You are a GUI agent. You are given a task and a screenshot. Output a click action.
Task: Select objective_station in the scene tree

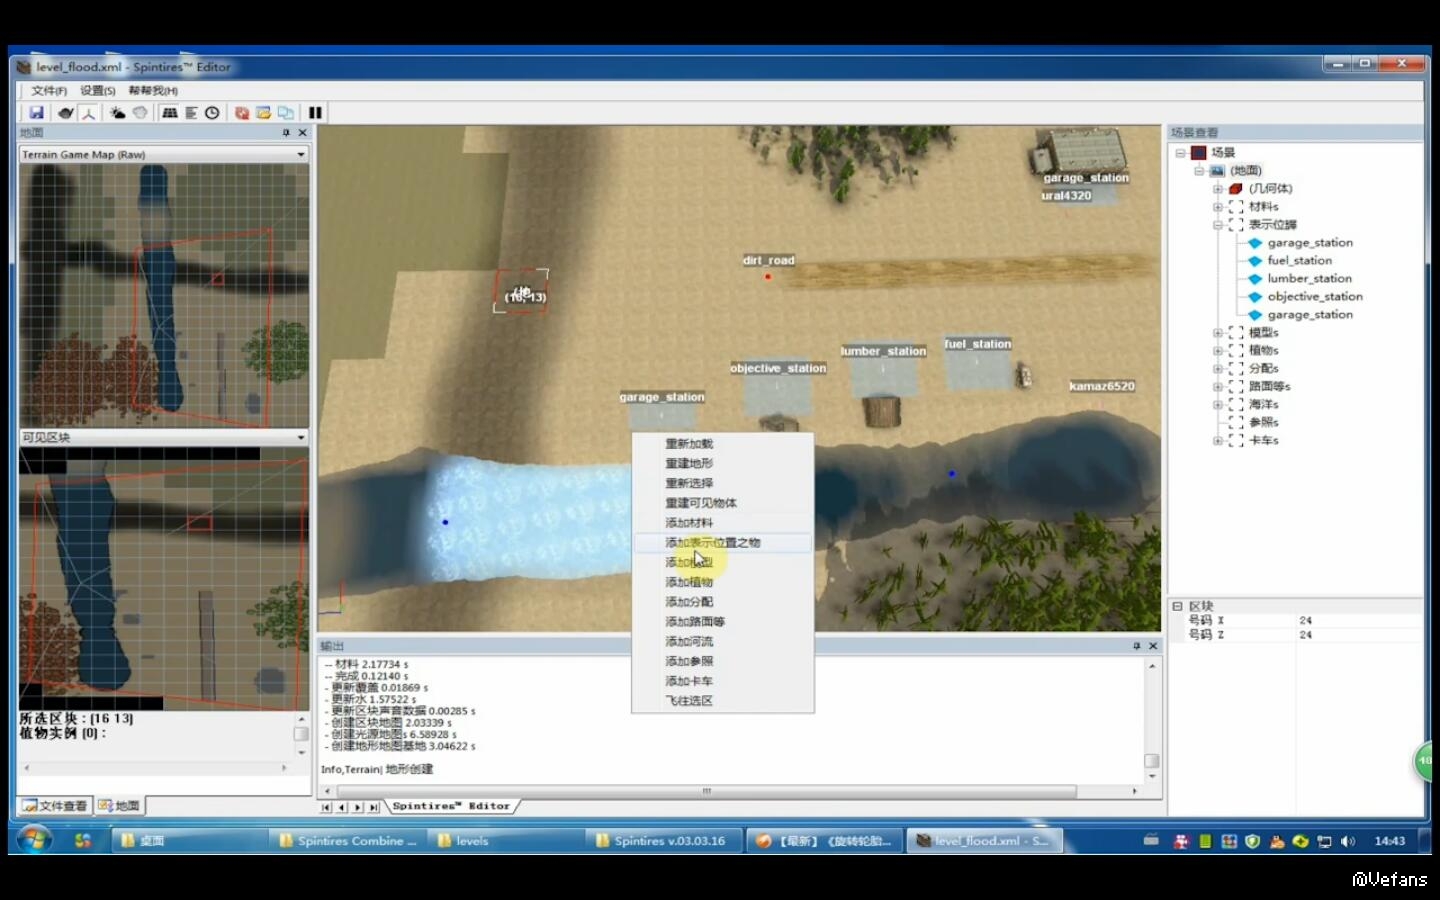click(1315, 297)
